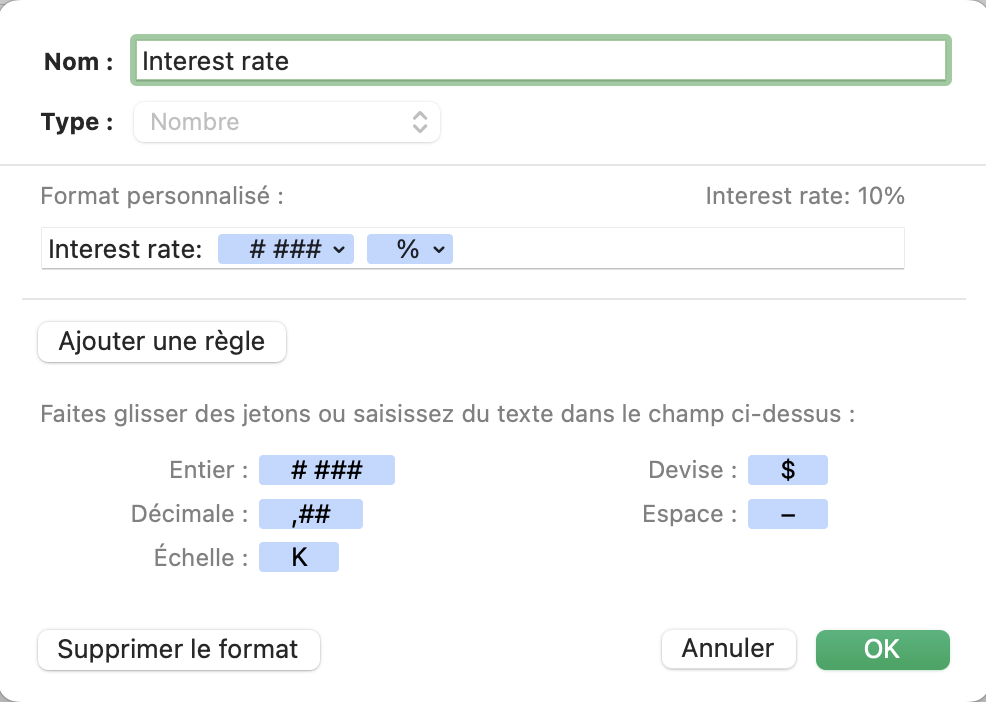Cancel with the Annuler button
This screenshot has width=986, height=702.
[728, 648]
